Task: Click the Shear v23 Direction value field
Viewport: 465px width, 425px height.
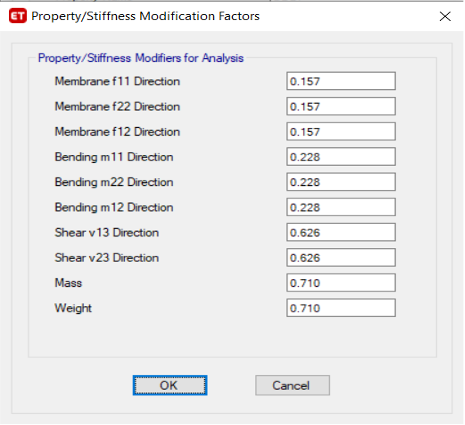Action: (x=341, y=257)
